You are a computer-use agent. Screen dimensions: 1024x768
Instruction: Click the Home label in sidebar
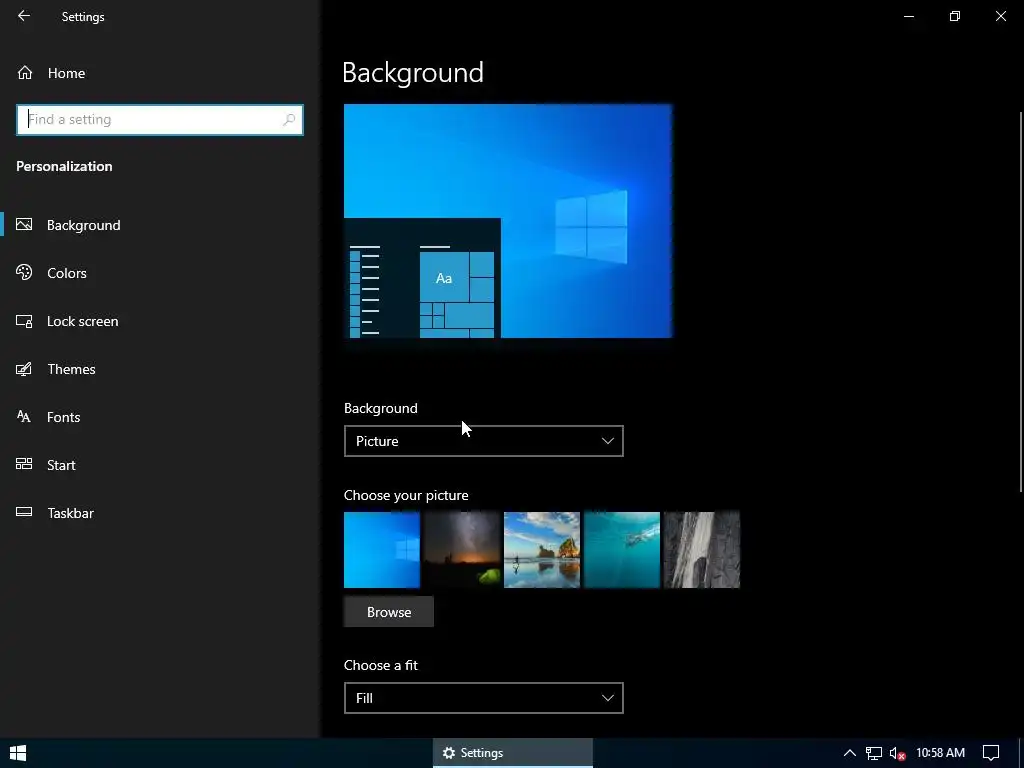pyautogui.click(x=66, y=73)
